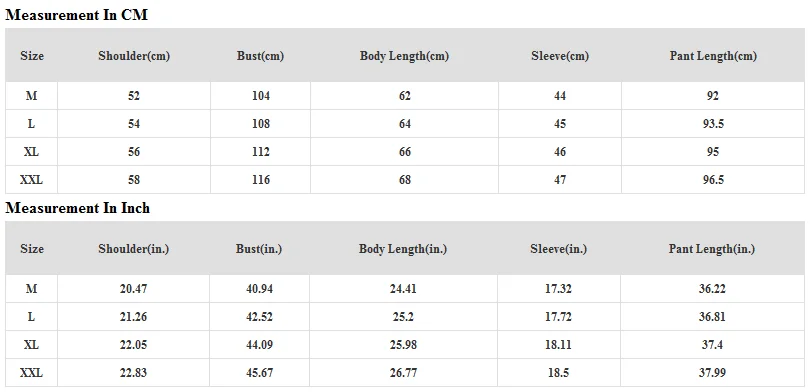Click the 116 bust measurement cell
This screenshot has width=810, height=392.
coord(260,180)
